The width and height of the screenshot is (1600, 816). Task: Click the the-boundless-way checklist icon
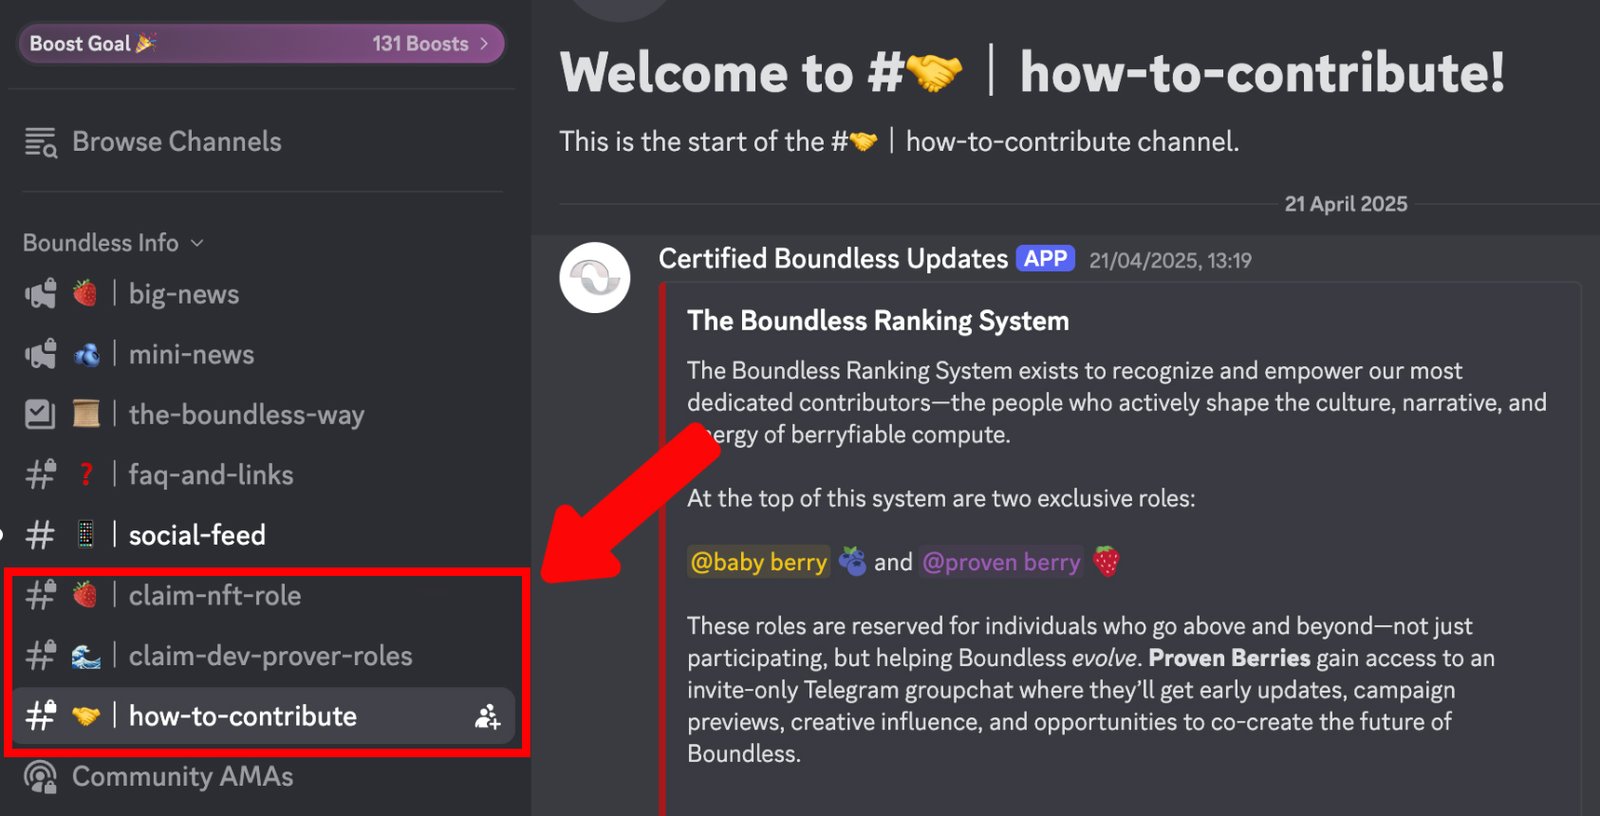[40, 414]
